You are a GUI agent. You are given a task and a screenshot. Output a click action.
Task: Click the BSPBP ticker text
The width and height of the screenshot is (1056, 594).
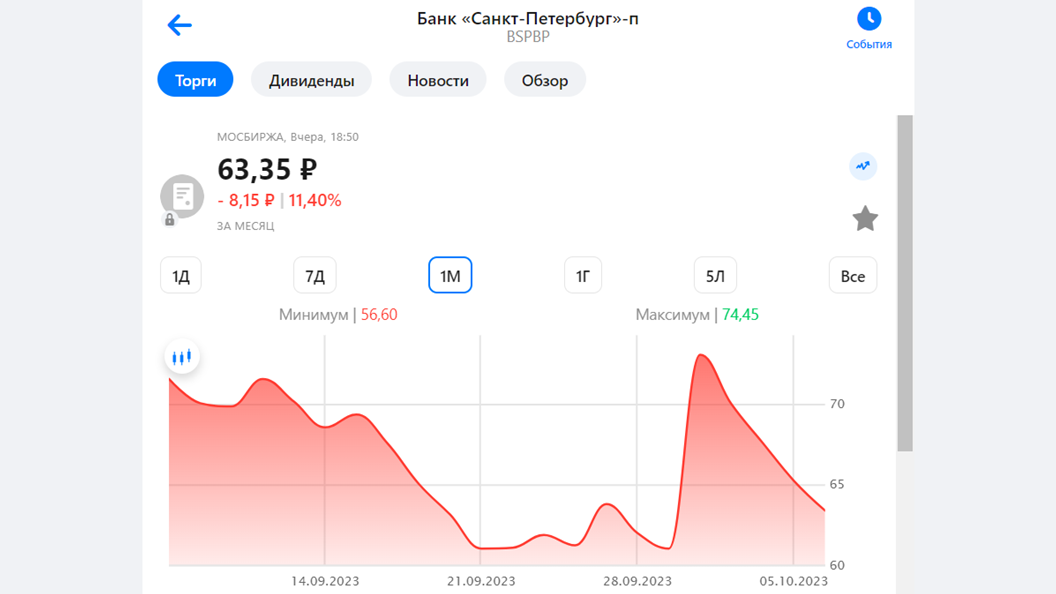[x=528, y=37]
